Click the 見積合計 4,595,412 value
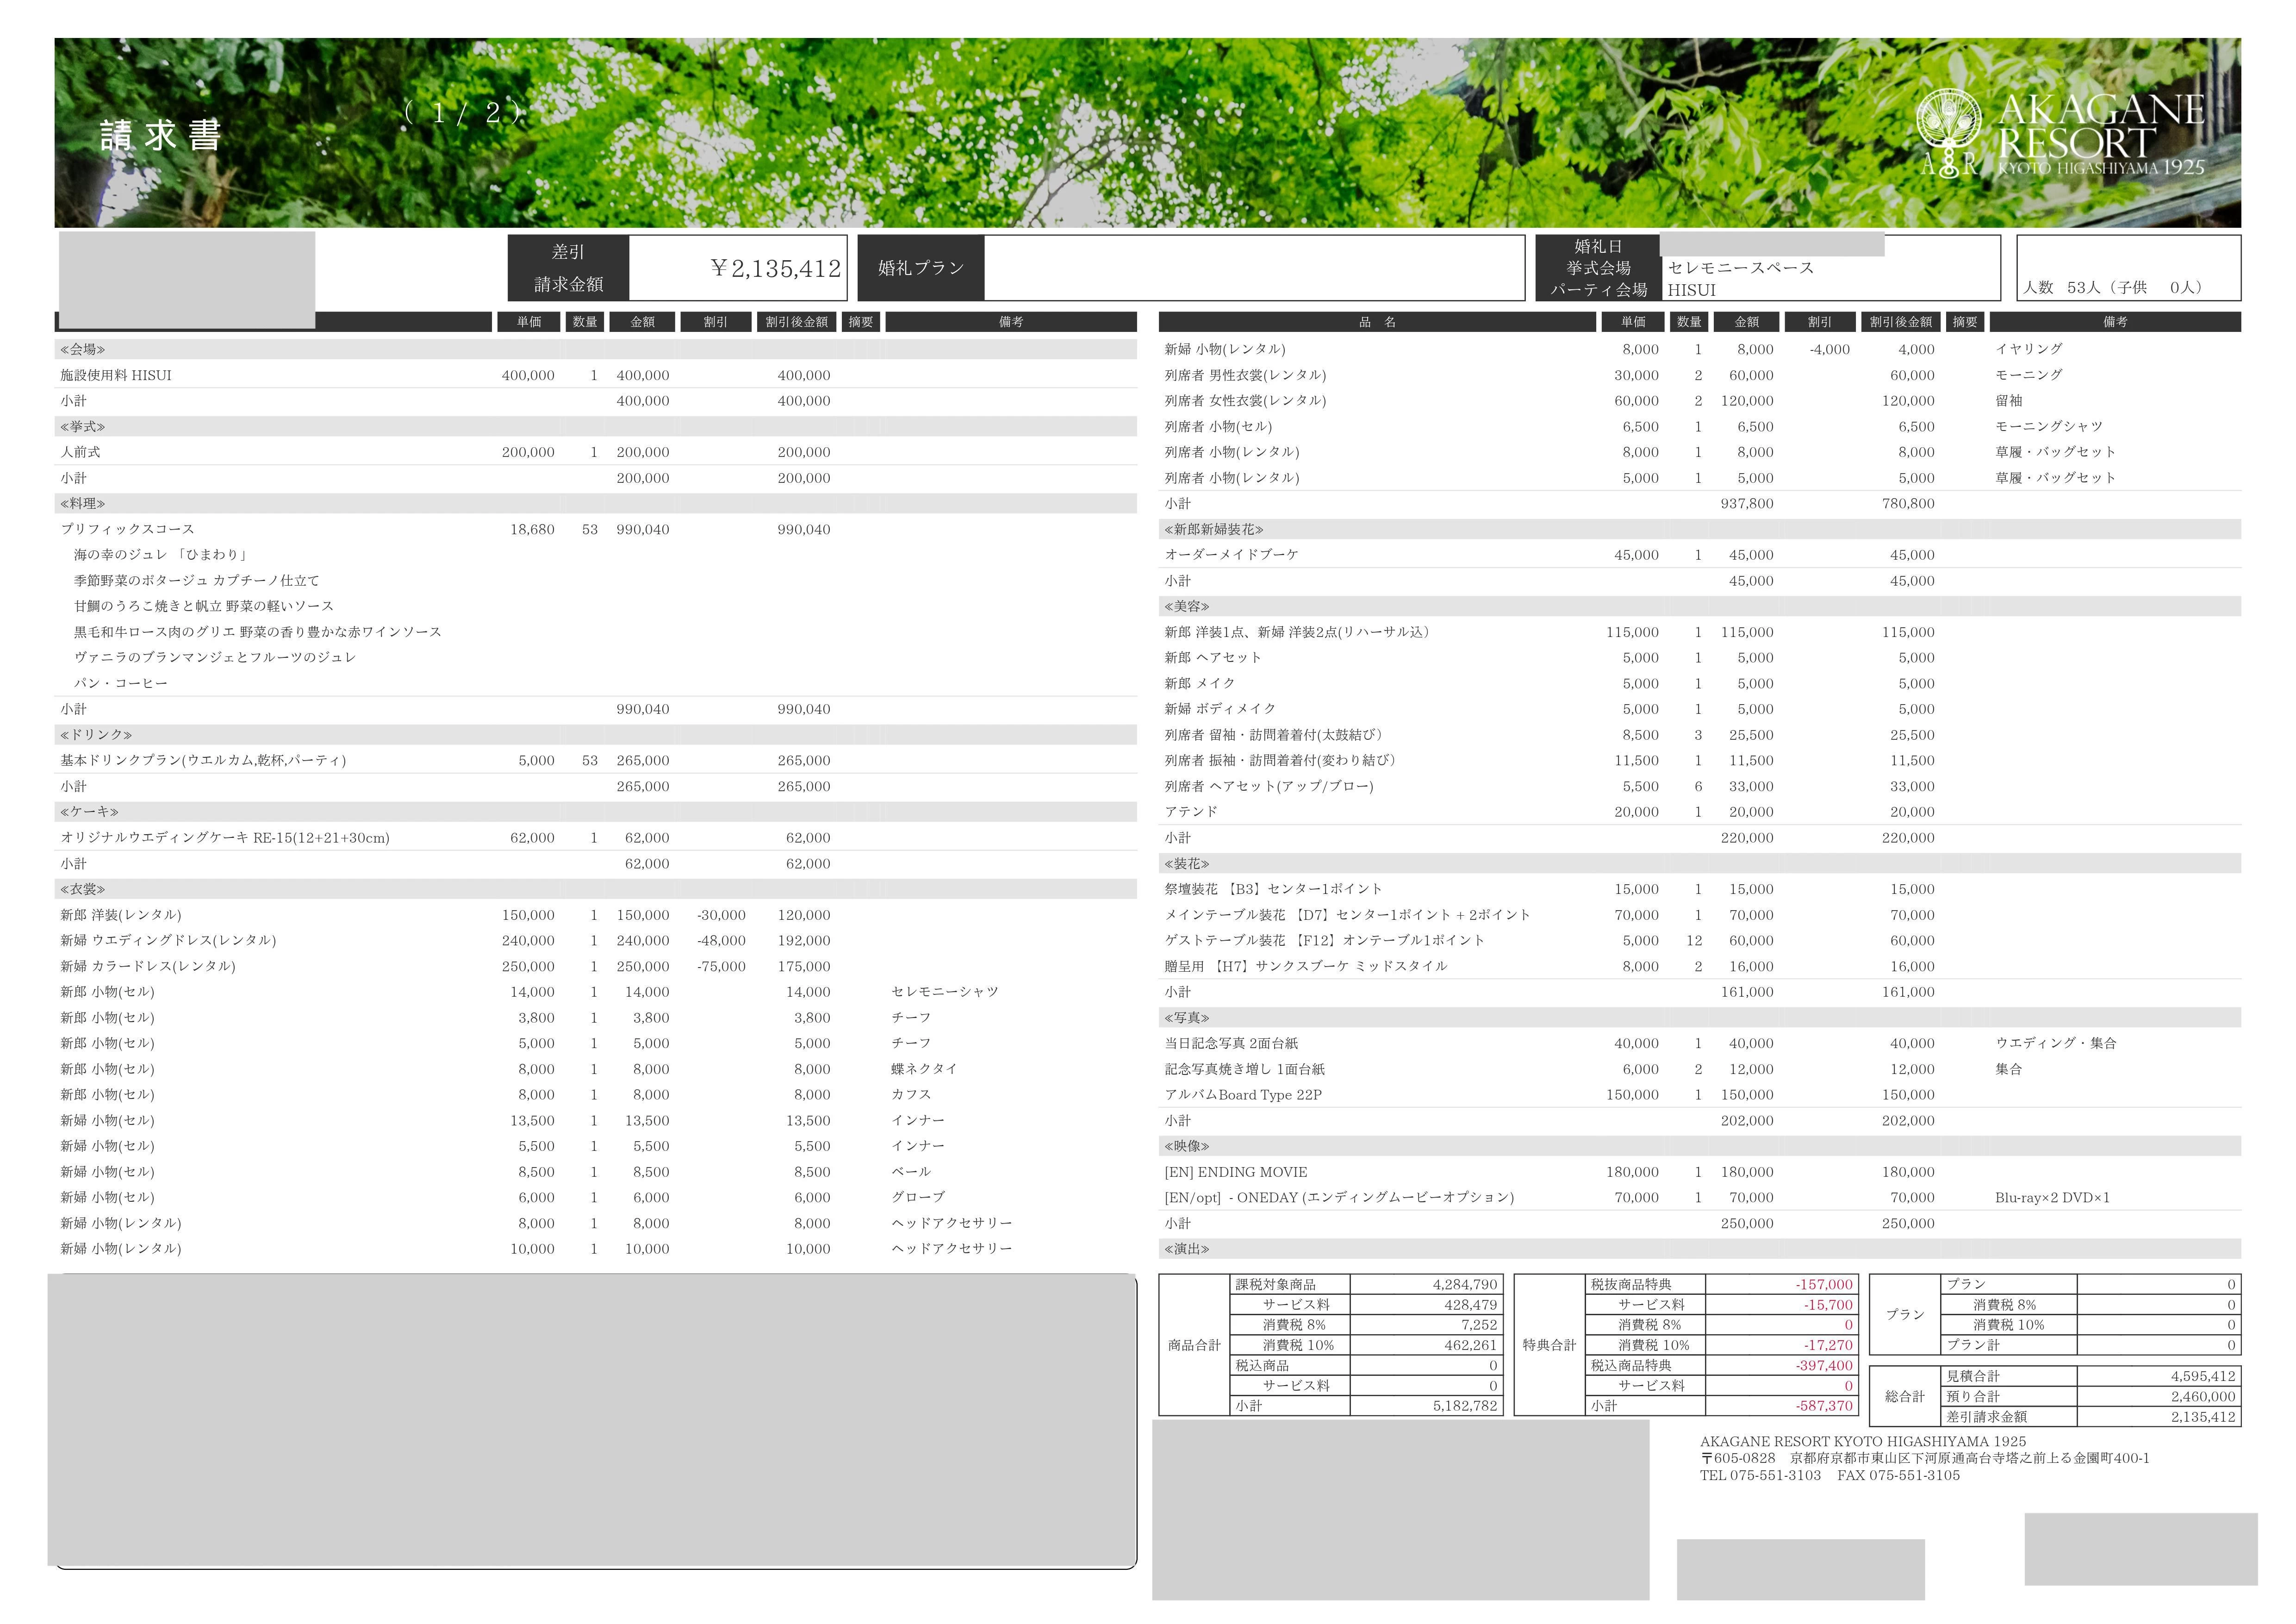Viewport: 2296px width, 1624px height. click(2203, 1376)
